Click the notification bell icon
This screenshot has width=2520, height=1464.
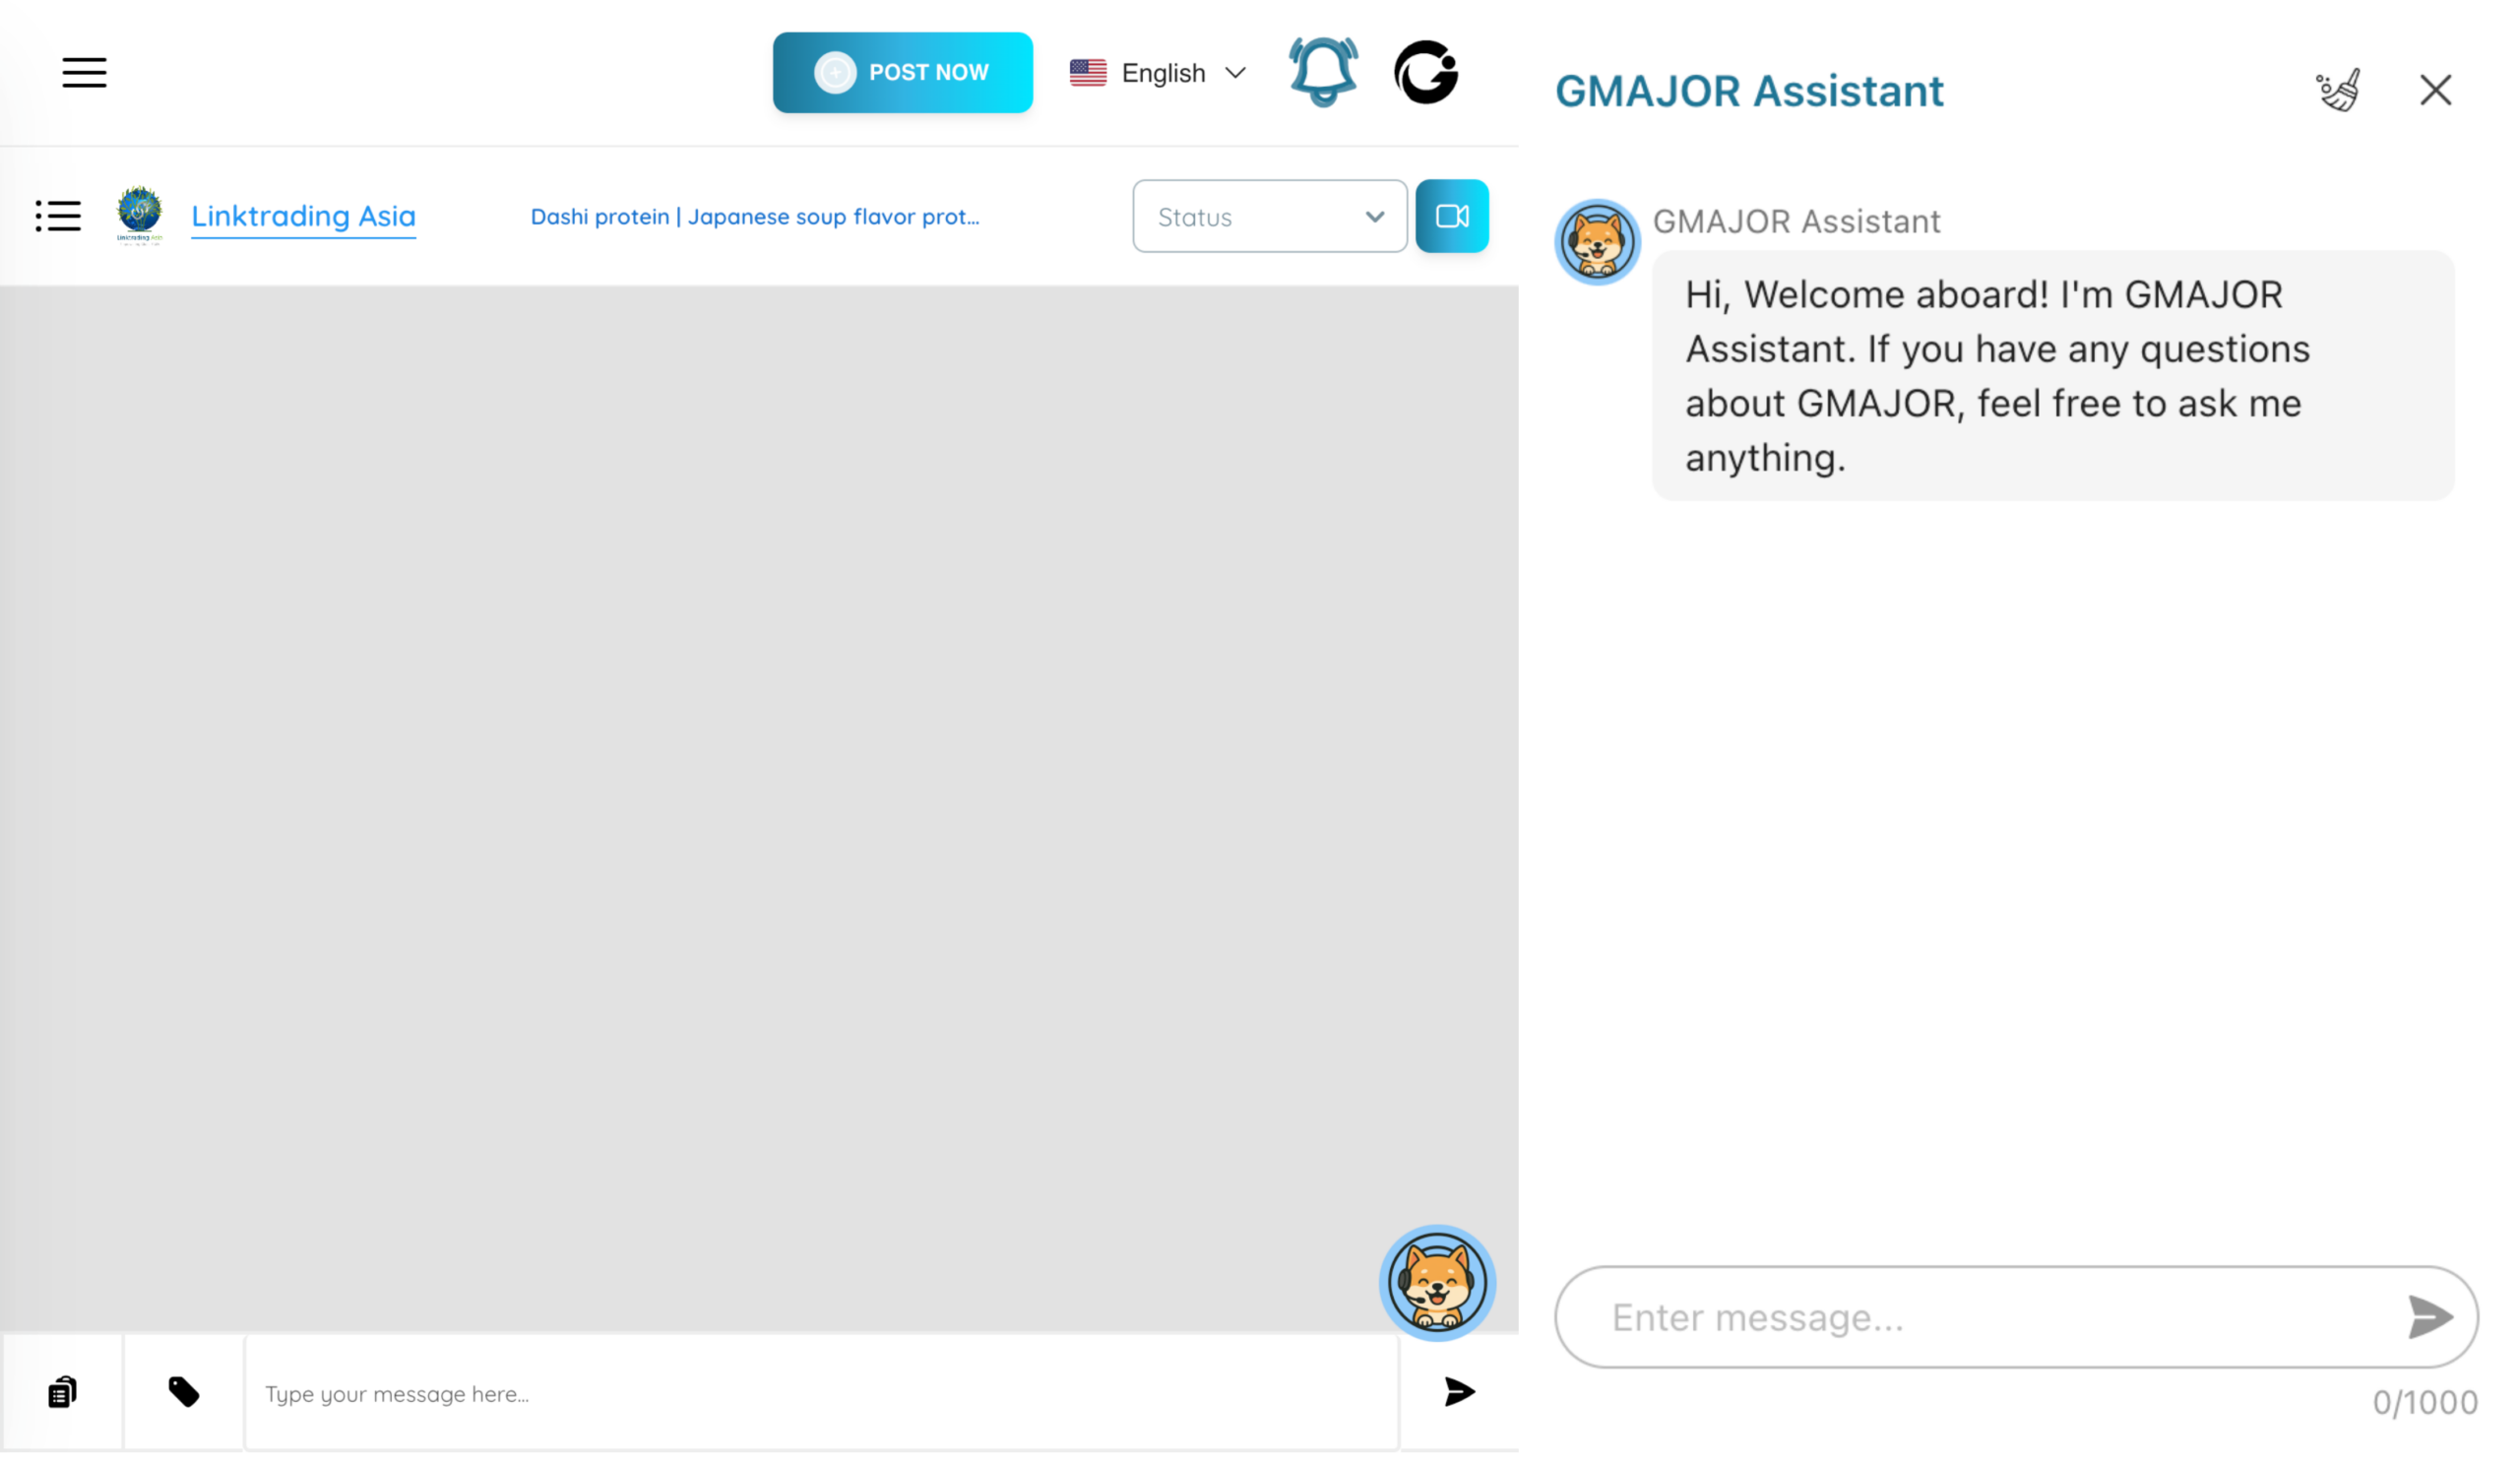pos(1322,72)
